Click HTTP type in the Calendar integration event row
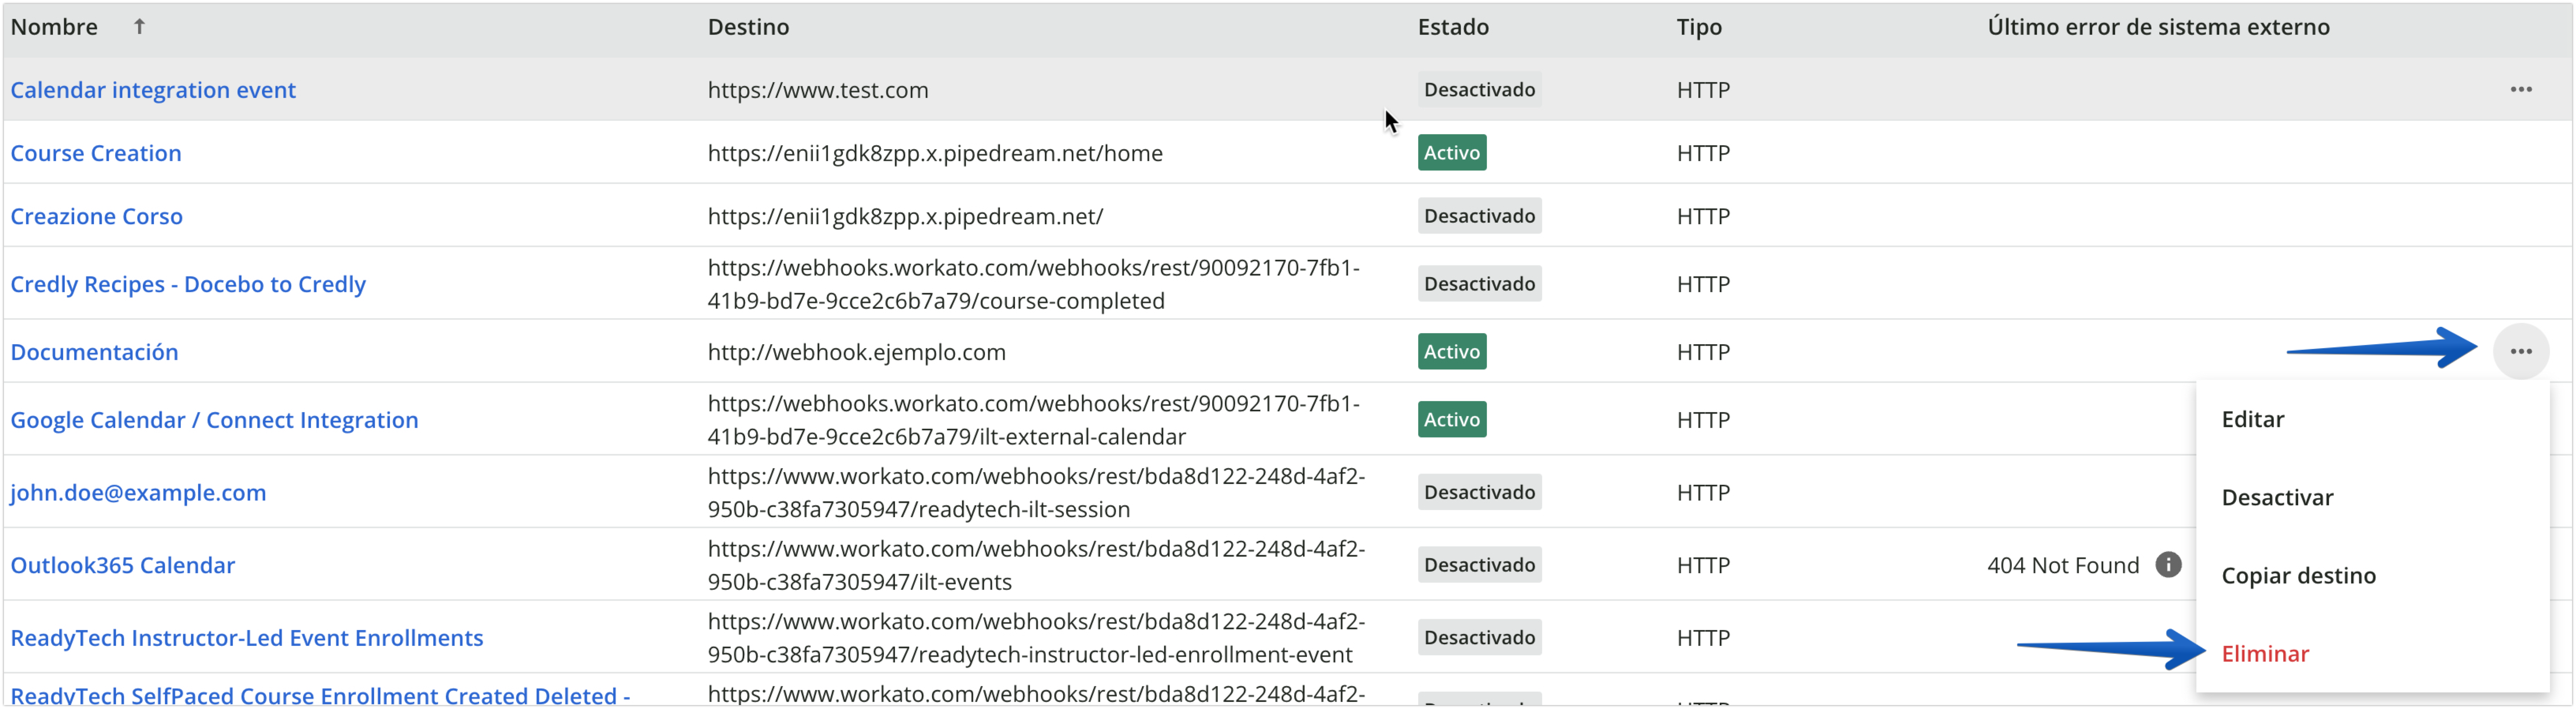Screen dimensions: 2576x709 (x=1703, y=90)
